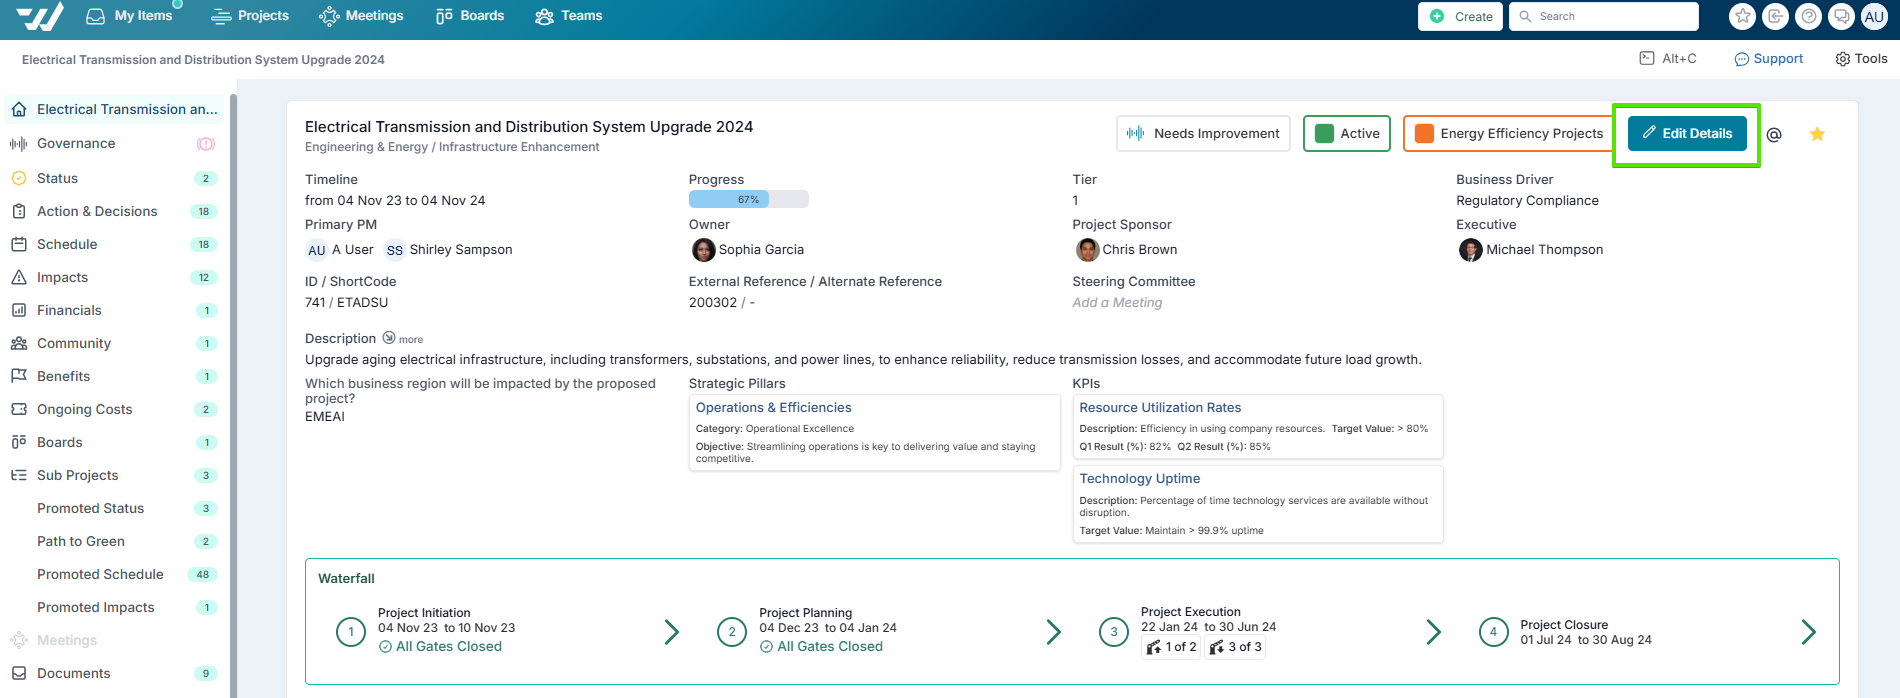Click the Ongoing Costs icon
1900x698 pixels.
(x=19, y=409)
